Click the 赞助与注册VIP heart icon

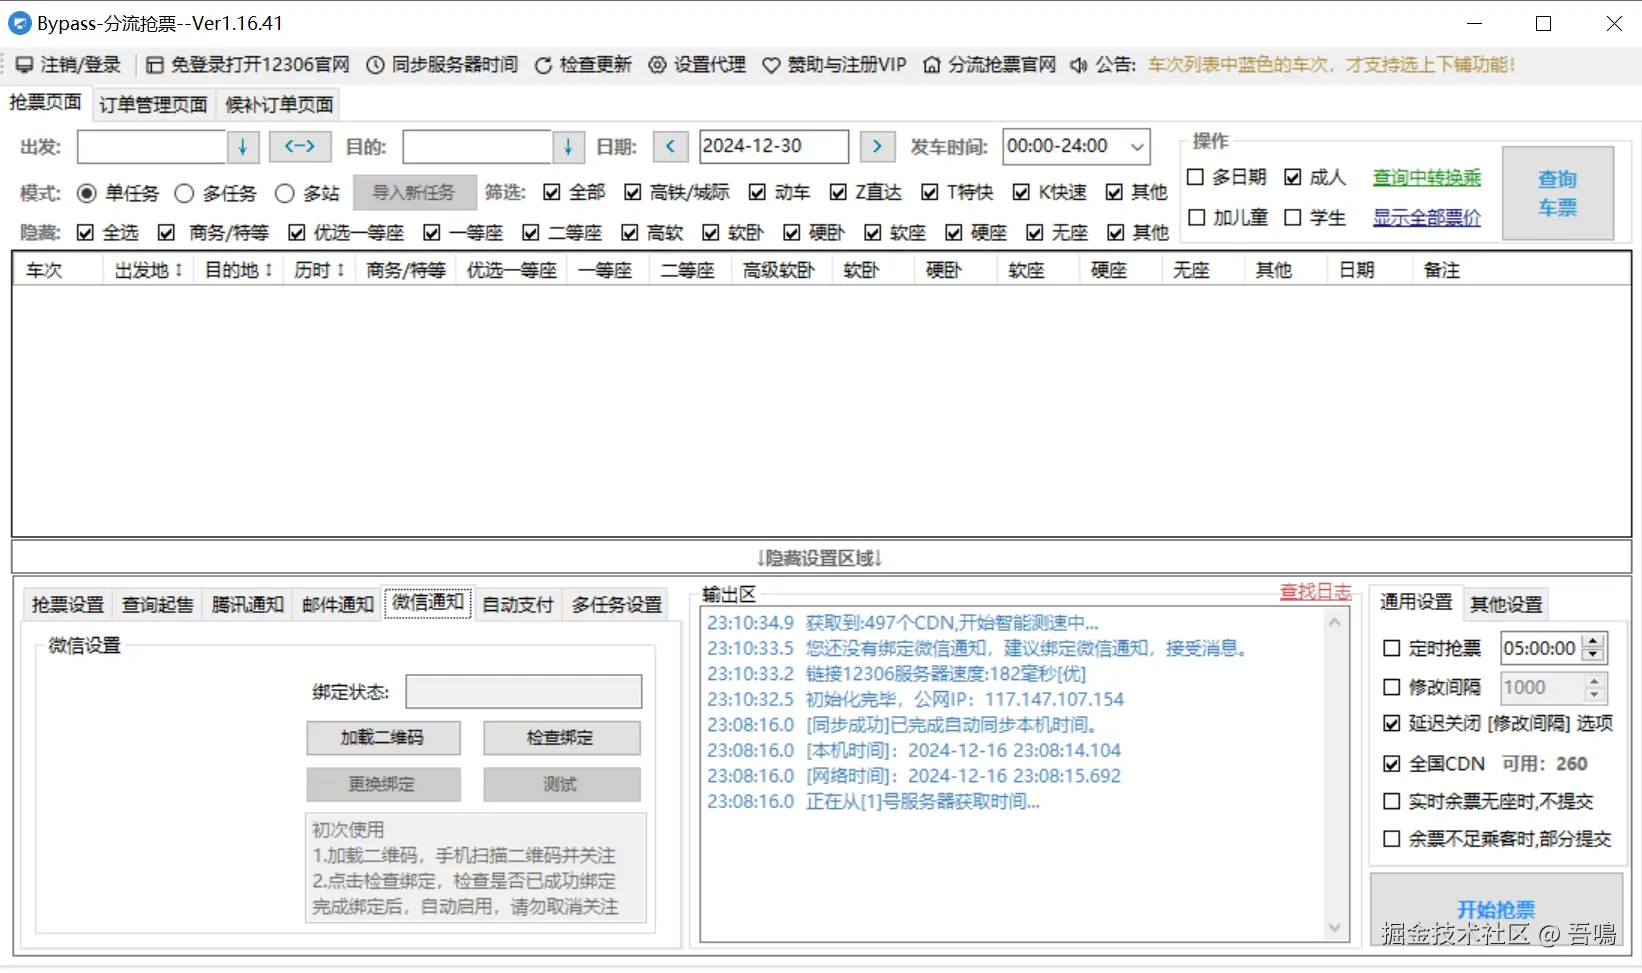point(771,65)
